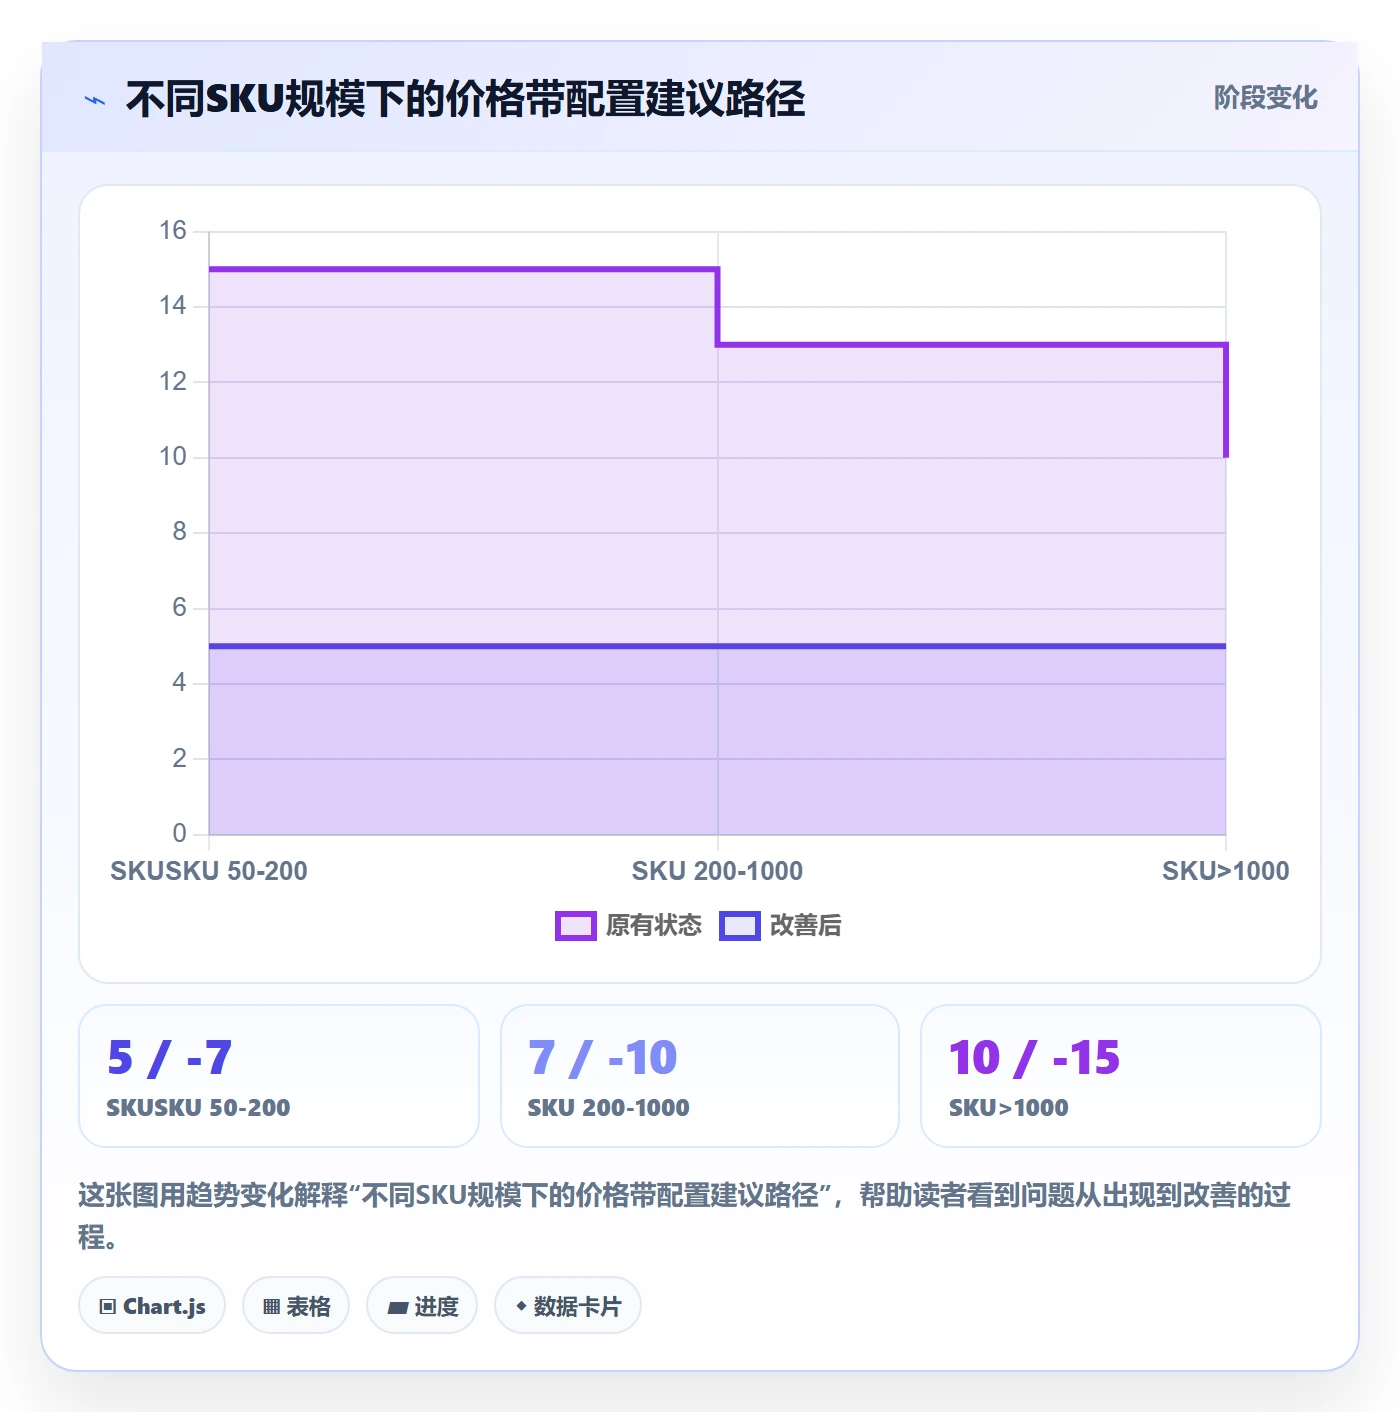1400x1412 pixels.
Task: Click the SKU>1000 axis label
Action: click(1226, 871)
